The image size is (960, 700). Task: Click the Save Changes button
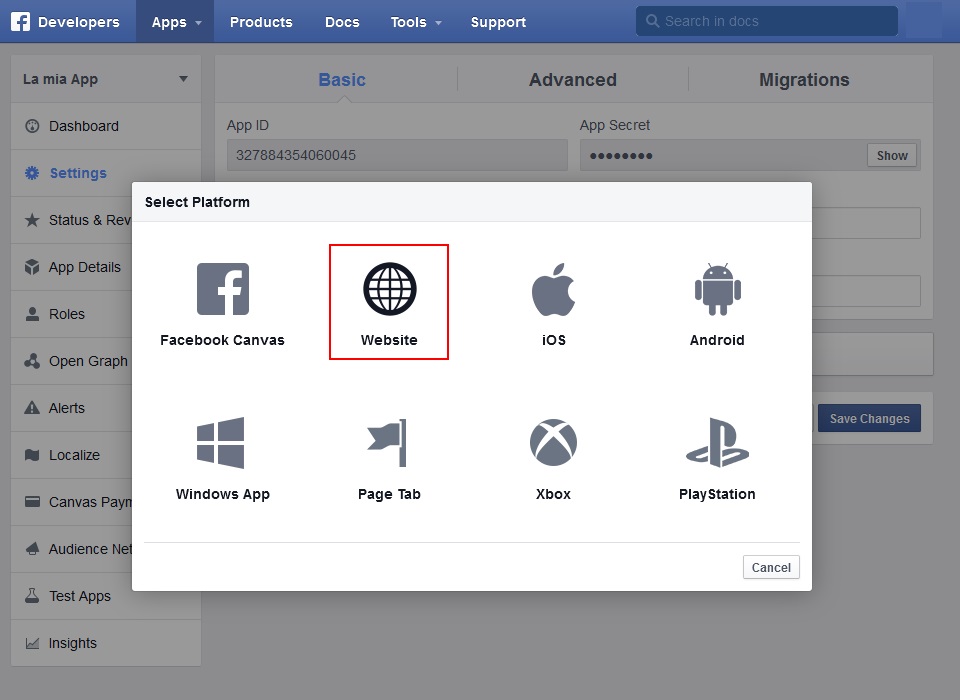pyautogui.click(x=869, y=419)
